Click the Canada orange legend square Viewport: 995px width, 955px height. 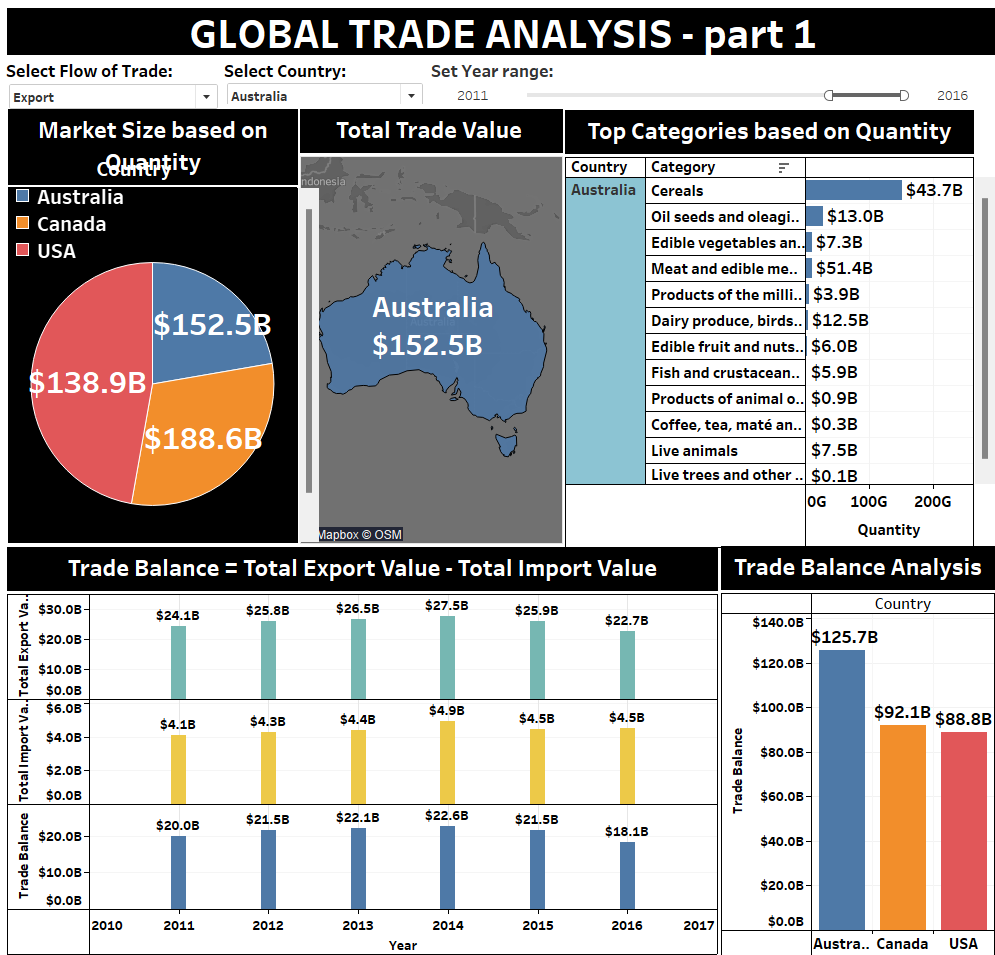[x=23, y=224]
